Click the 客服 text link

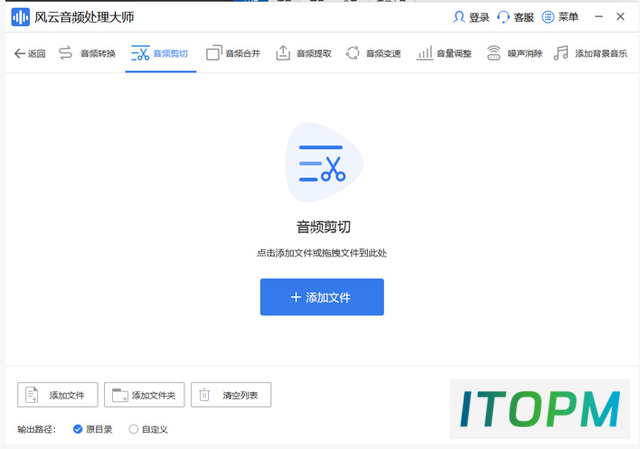[524, 17]
